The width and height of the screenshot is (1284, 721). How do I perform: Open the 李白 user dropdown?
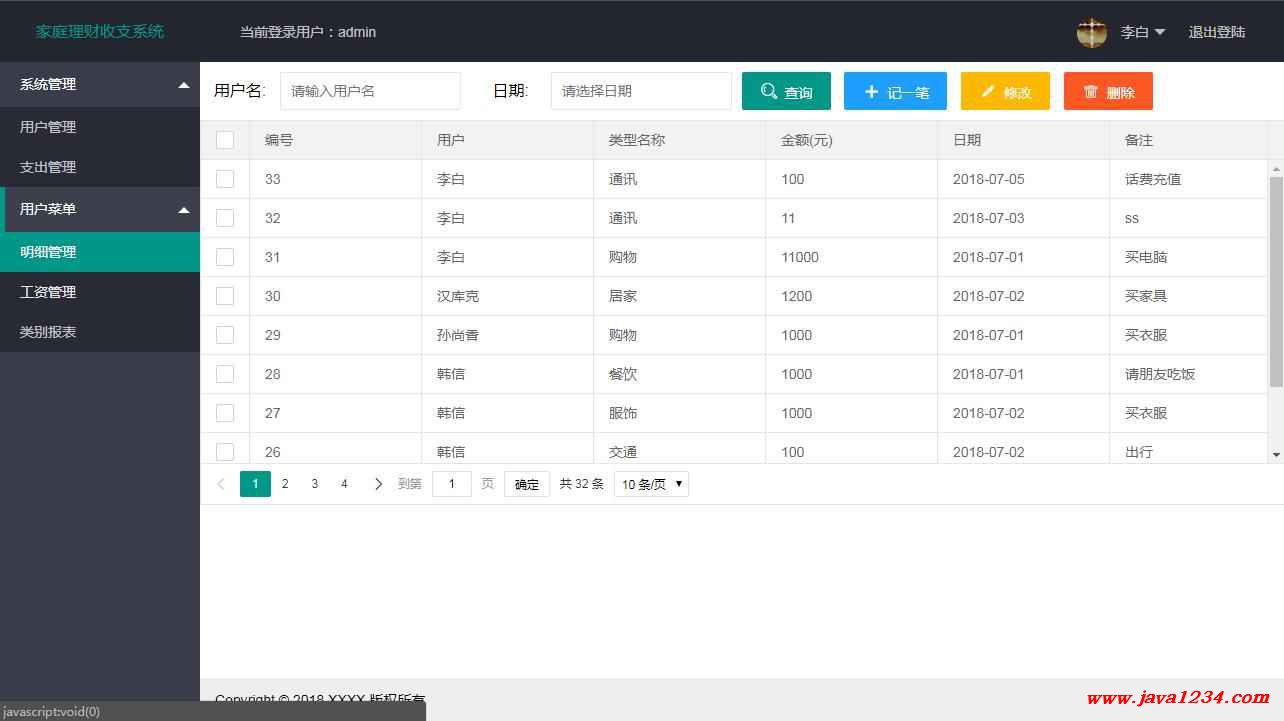(1143, 32)
